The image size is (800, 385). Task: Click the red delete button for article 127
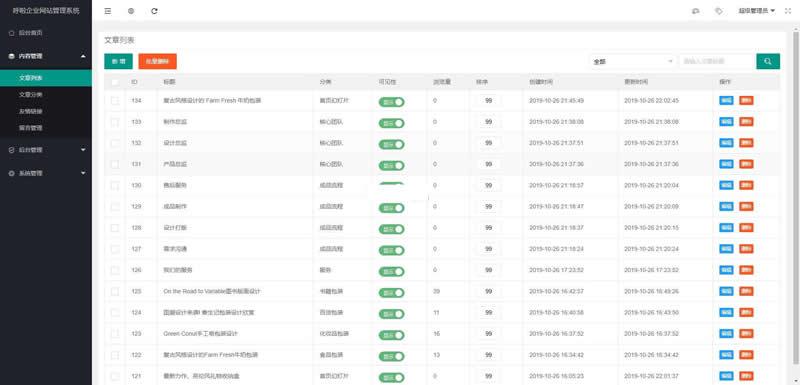pos(746,248)
